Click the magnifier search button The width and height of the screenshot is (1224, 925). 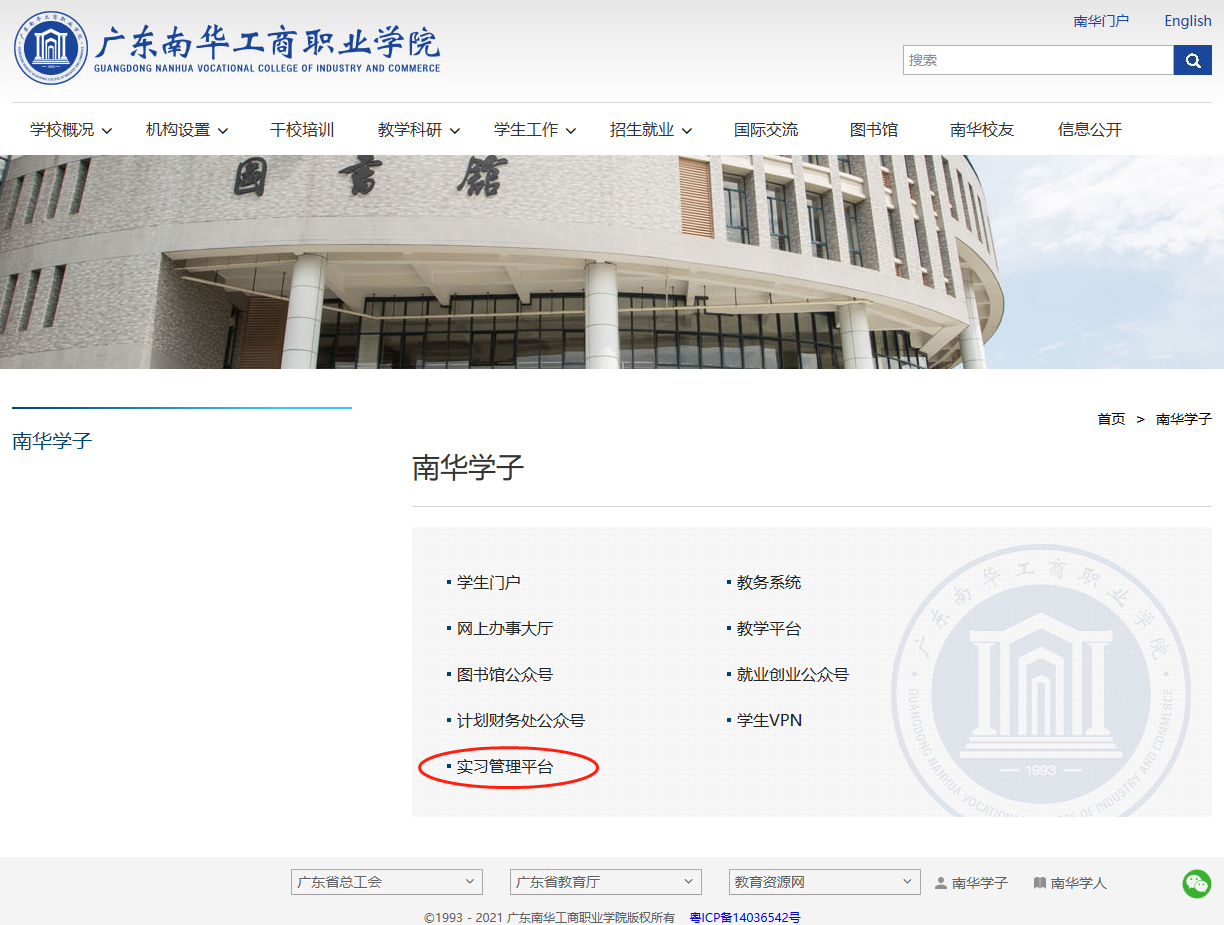pos(1192,60)
